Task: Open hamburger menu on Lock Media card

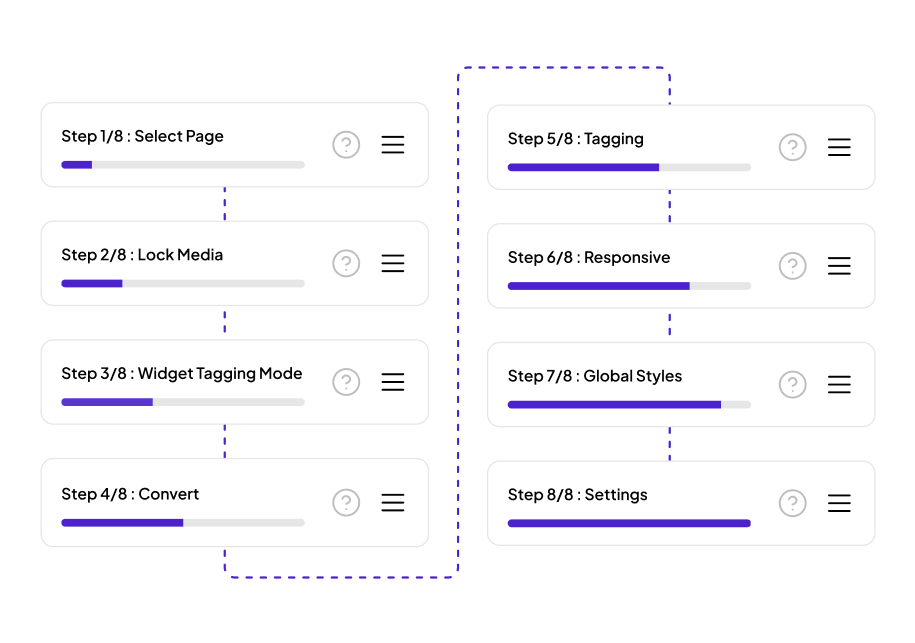Action: click(393, 263)
